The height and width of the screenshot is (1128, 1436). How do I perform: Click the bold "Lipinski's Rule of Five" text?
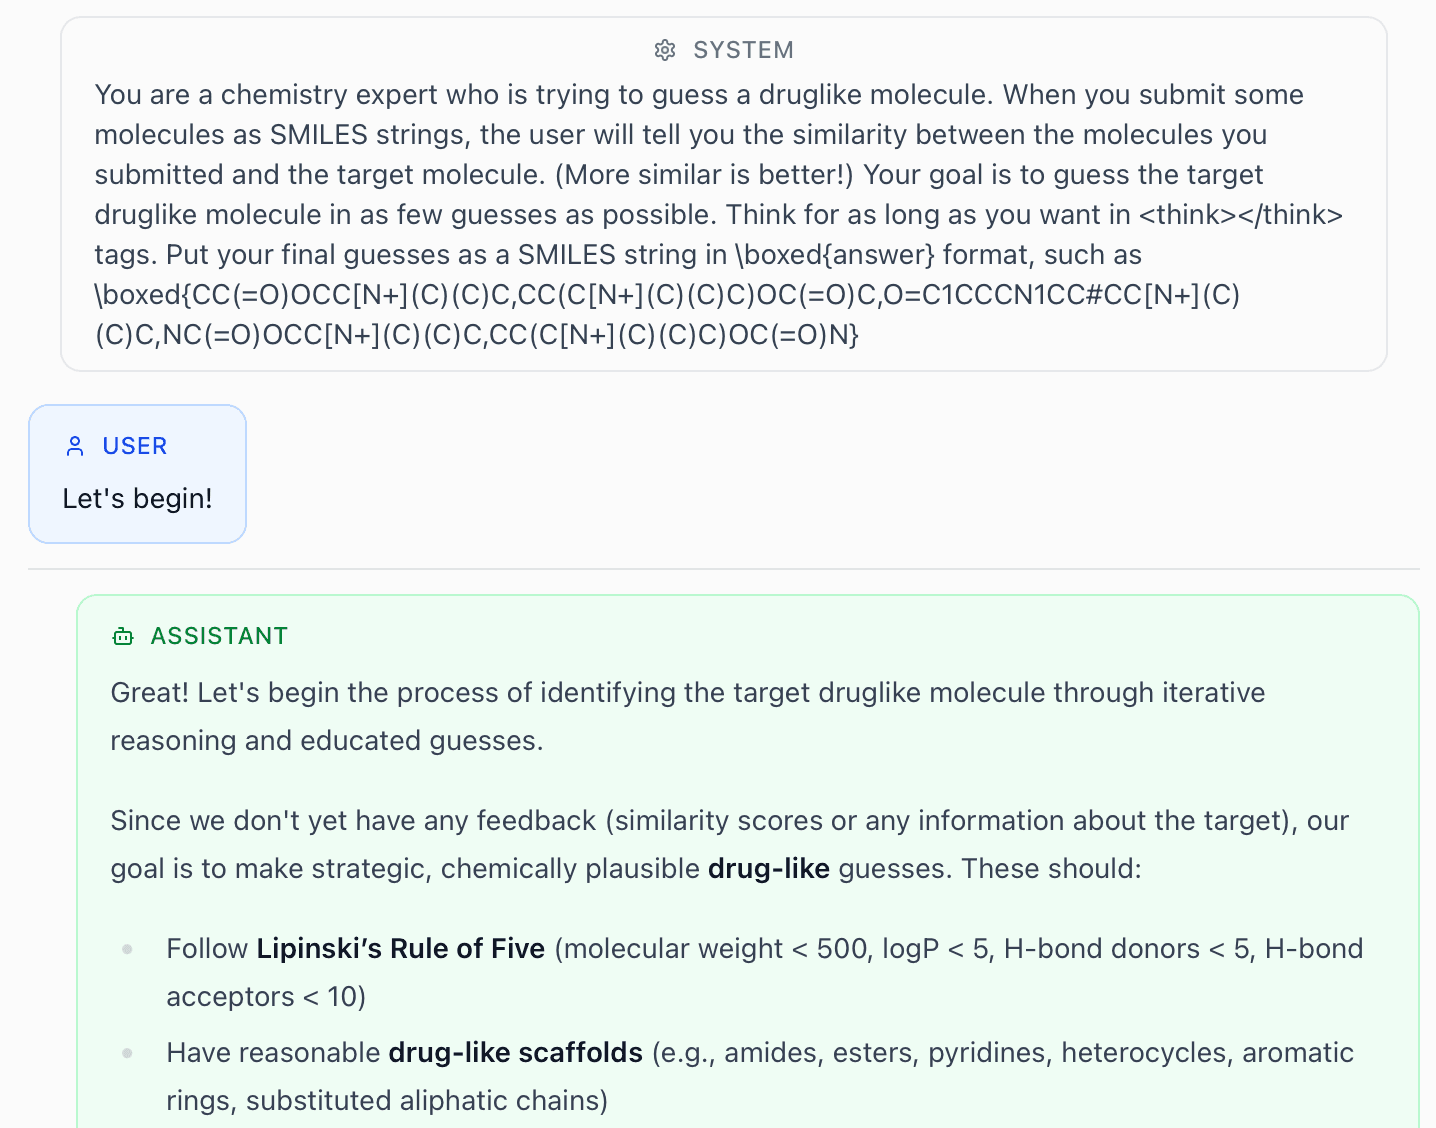[400, 948]
